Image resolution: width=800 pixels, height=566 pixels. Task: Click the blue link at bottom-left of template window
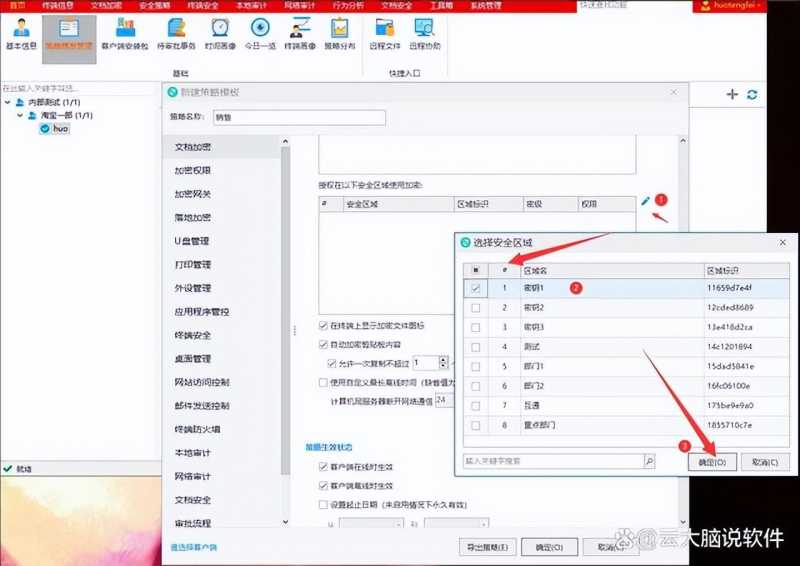(193, 547)
